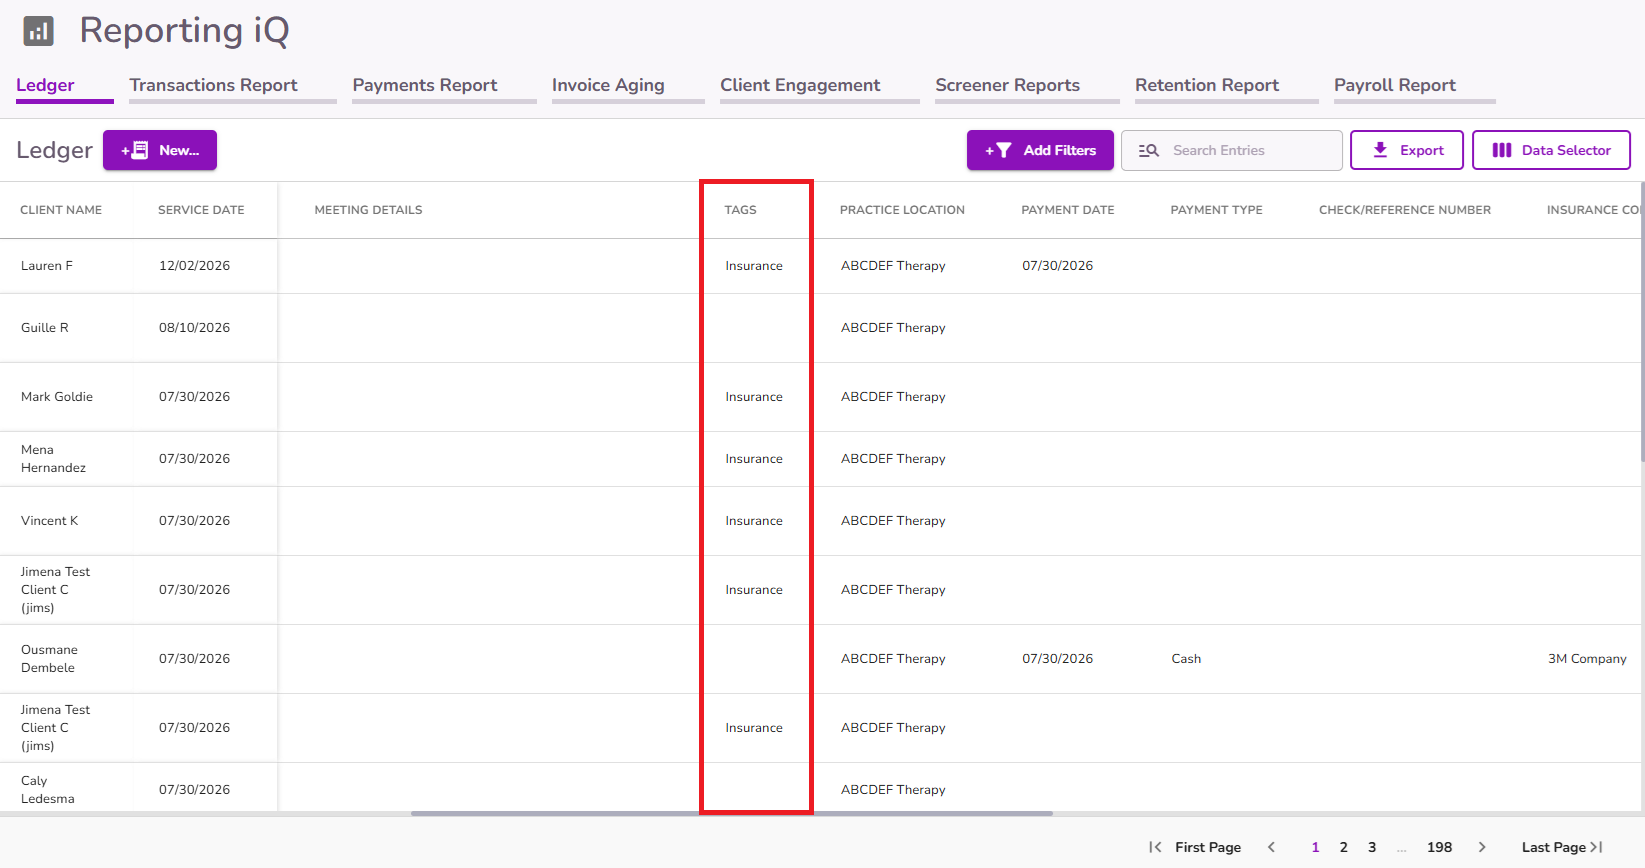Click ABCDEF Therapy in Caly Ledesma row
Image resolution: width=1645 pixels, height=868 pixels.
[x=893, y=790]
